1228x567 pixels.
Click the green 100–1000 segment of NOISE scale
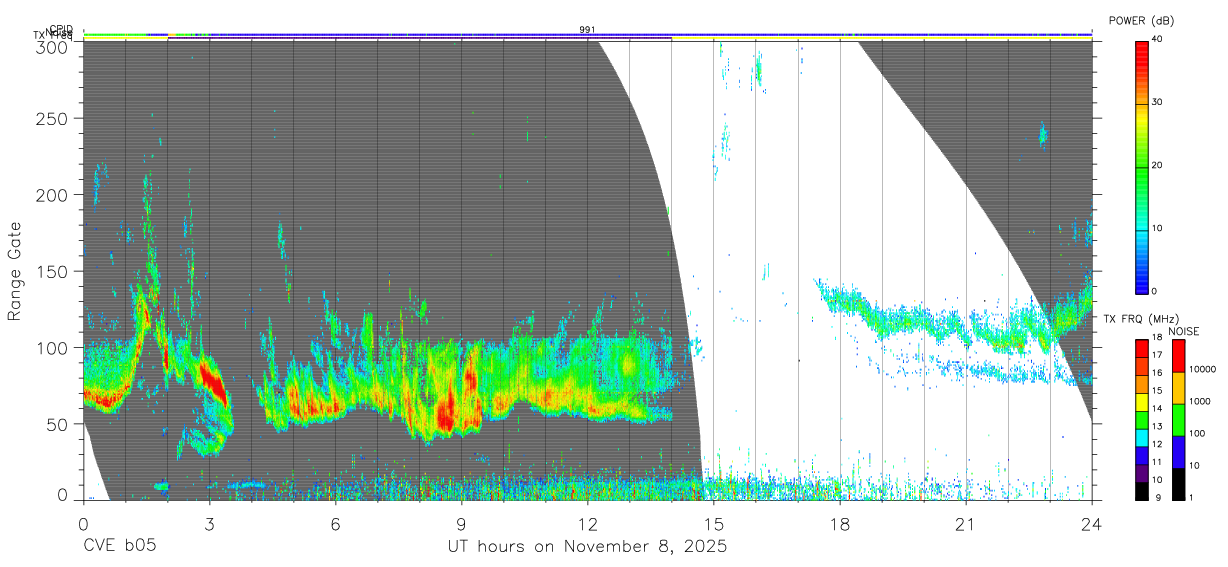(x=1177, y=420)
